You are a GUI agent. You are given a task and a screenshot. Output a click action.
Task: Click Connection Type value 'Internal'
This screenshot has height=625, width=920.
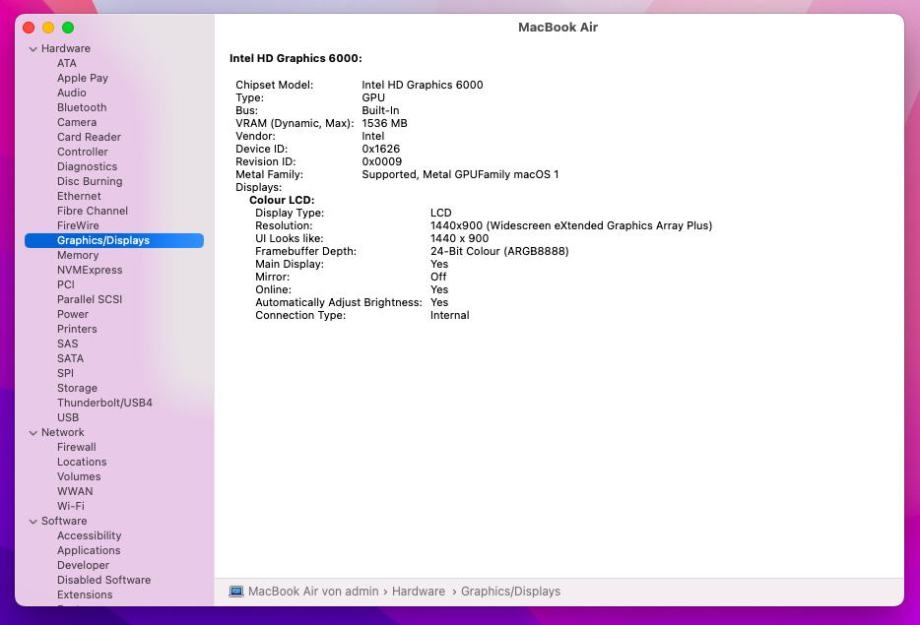click(449, 315)
